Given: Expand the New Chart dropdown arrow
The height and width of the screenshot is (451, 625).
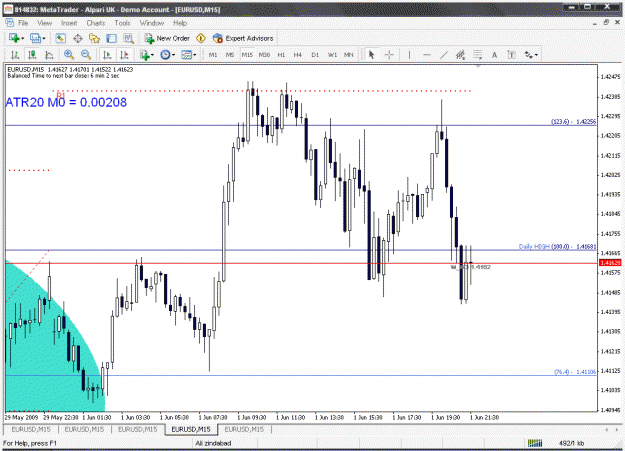Looking at the screenshot, I should point(23,39).
